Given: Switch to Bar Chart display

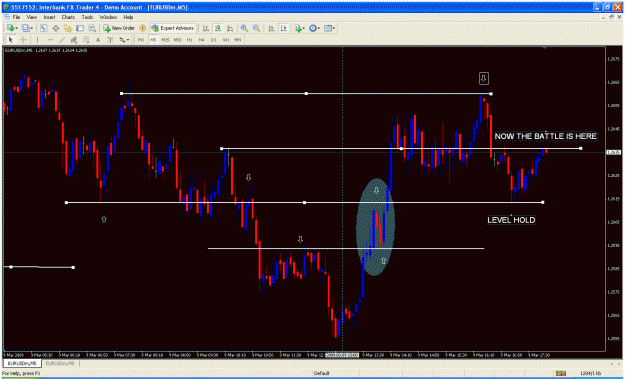Looking at the screenshot, I should coord(205,28).
